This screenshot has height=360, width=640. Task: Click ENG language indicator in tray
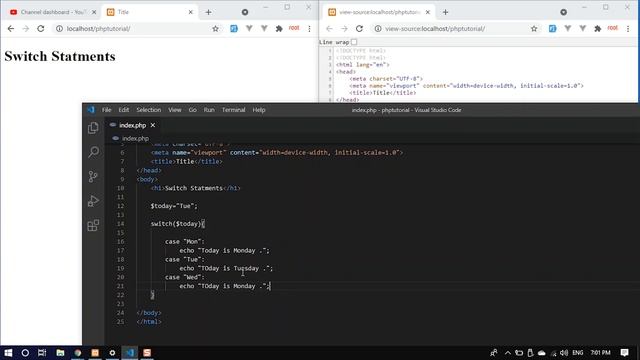pyautogui.click(x=578, y=353)
